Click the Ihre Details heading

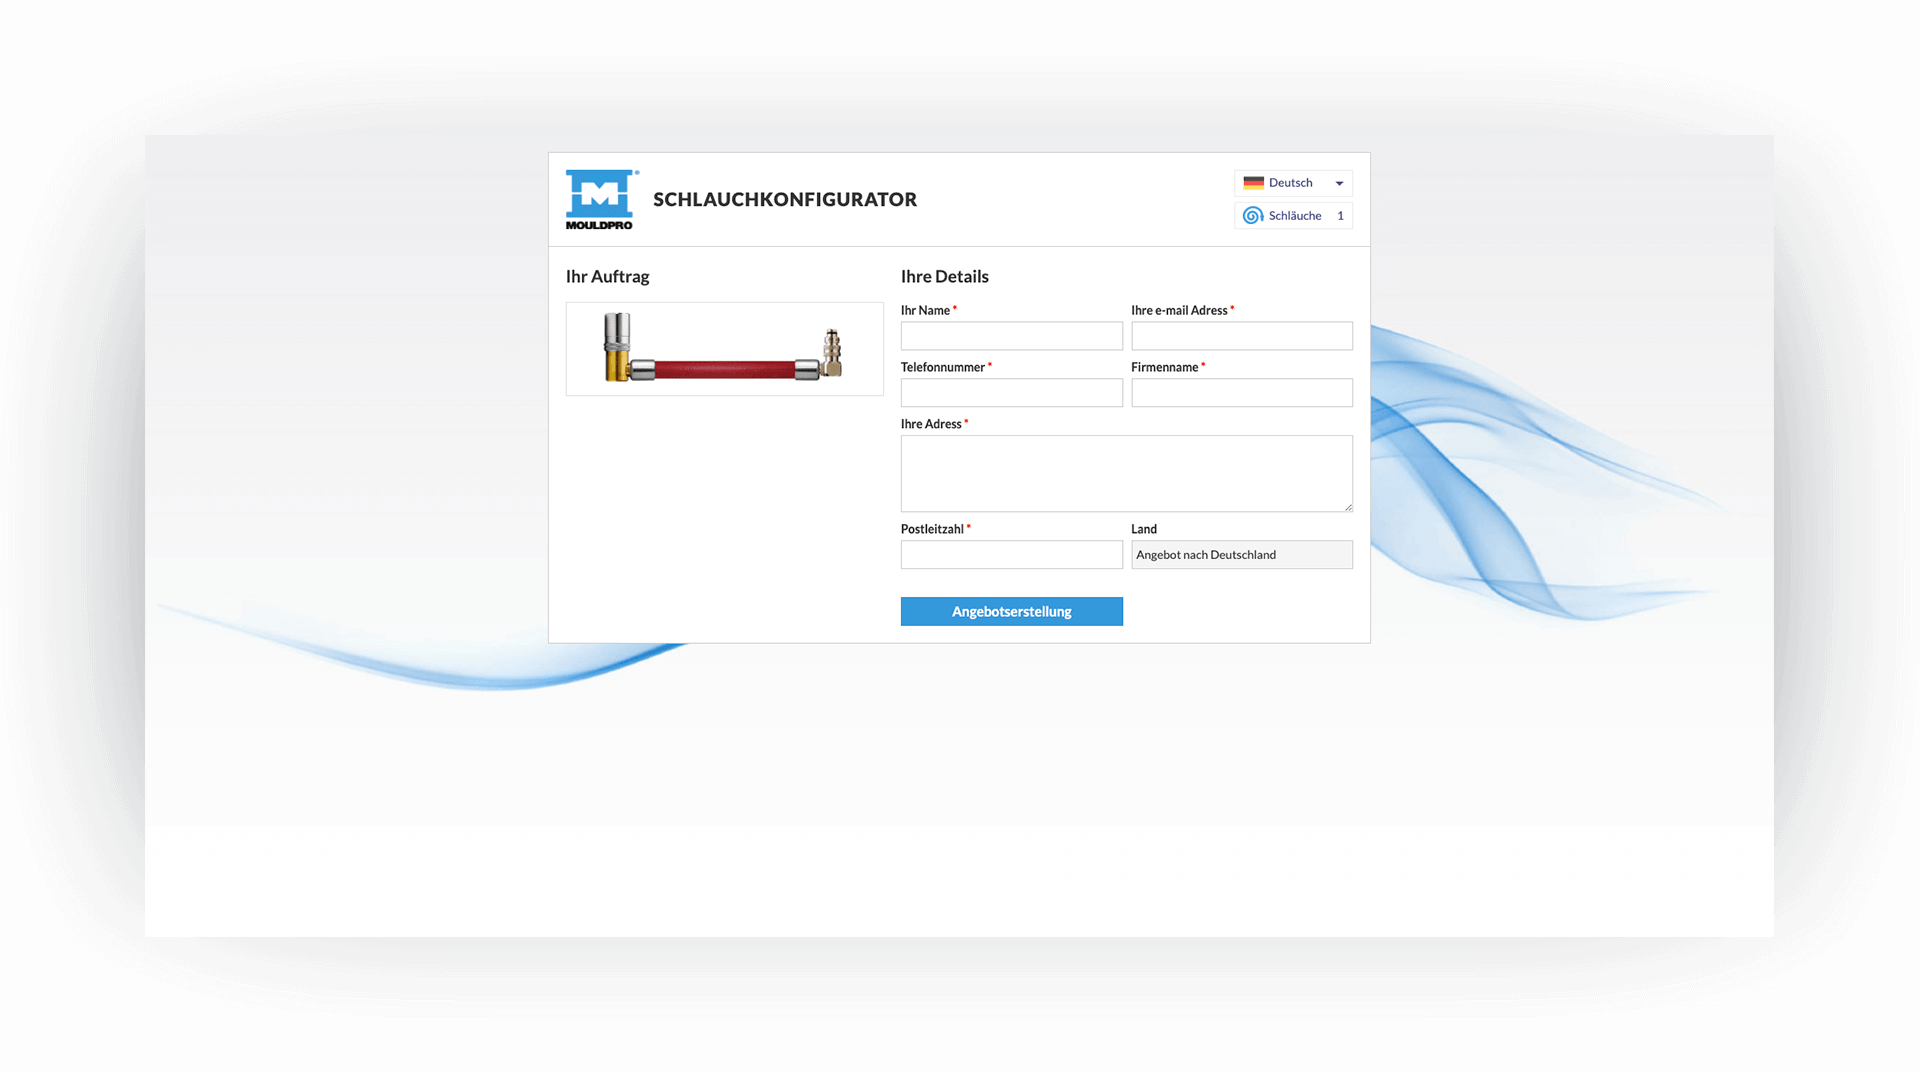(x=944, y=277)
